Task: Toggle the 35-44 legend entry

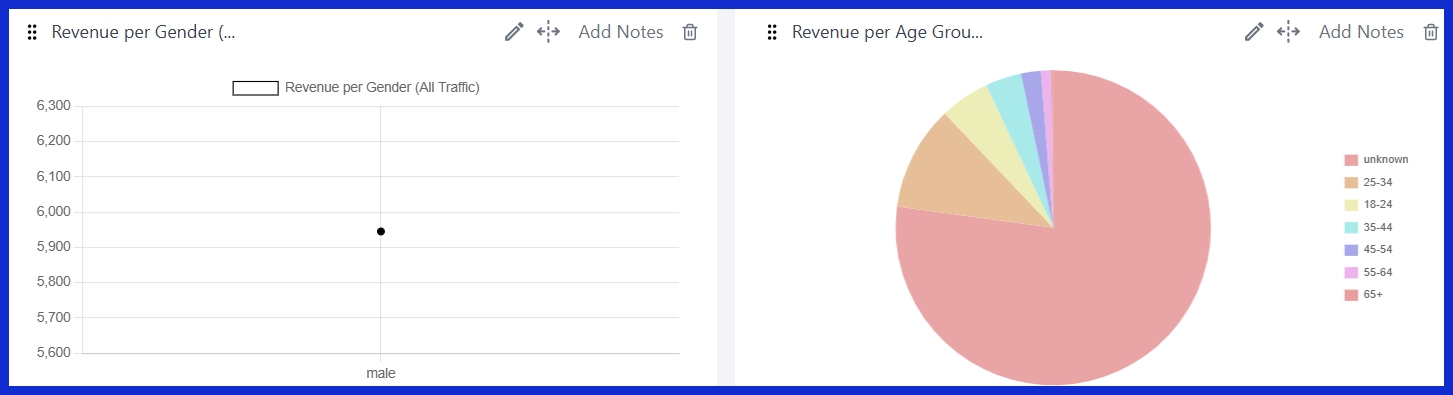Action: coord(1369,227)
